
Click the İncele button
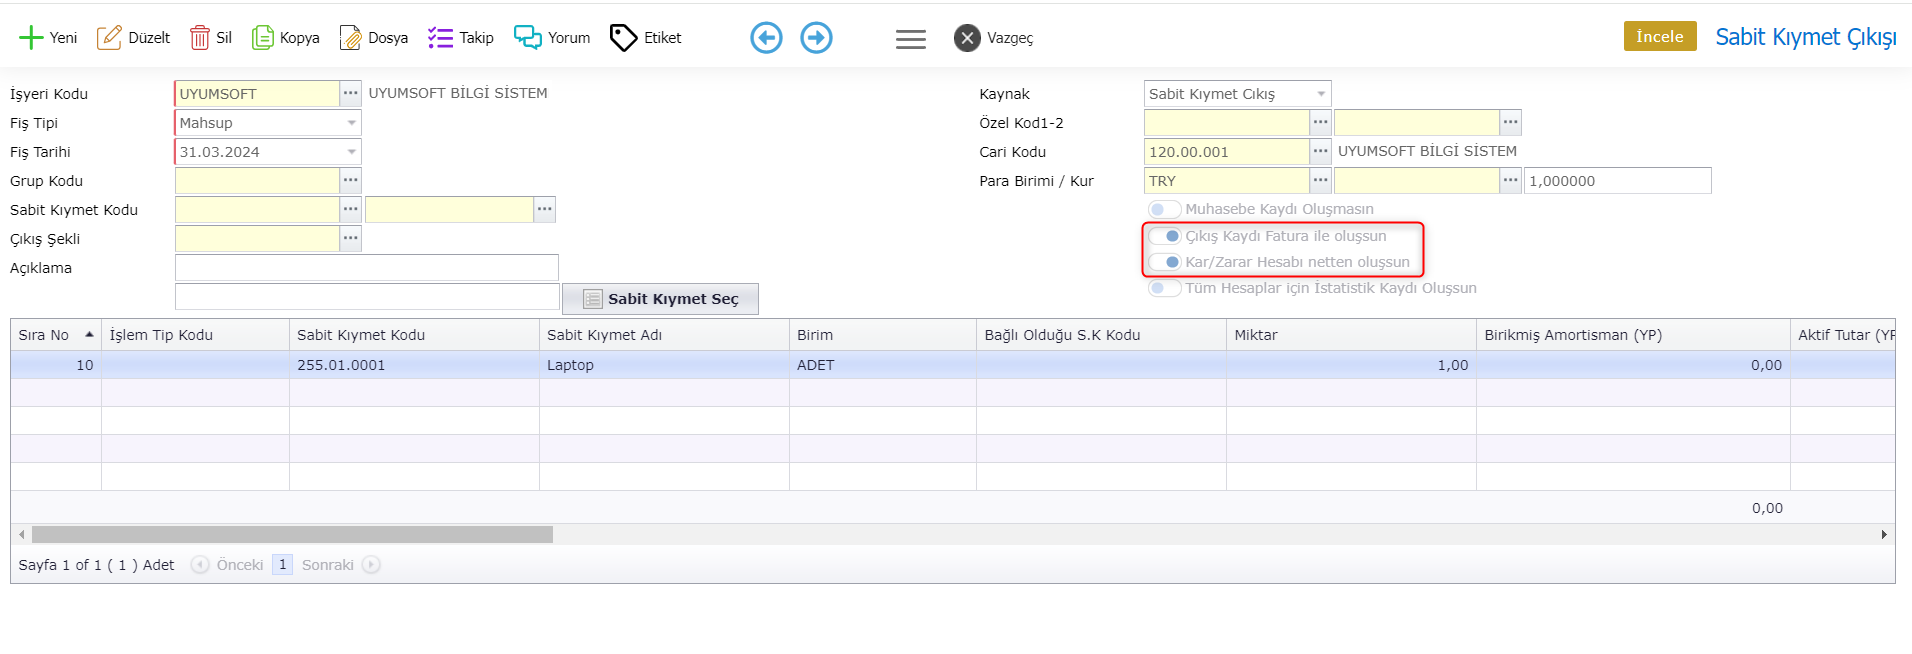click(x=1659, y=36)
